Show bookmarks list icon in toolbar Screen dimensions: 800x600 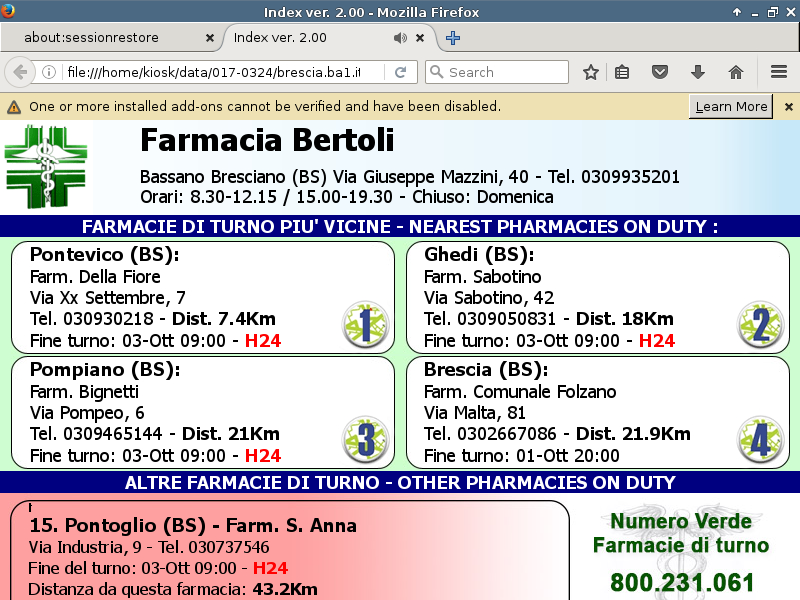(x=622, y=72)
